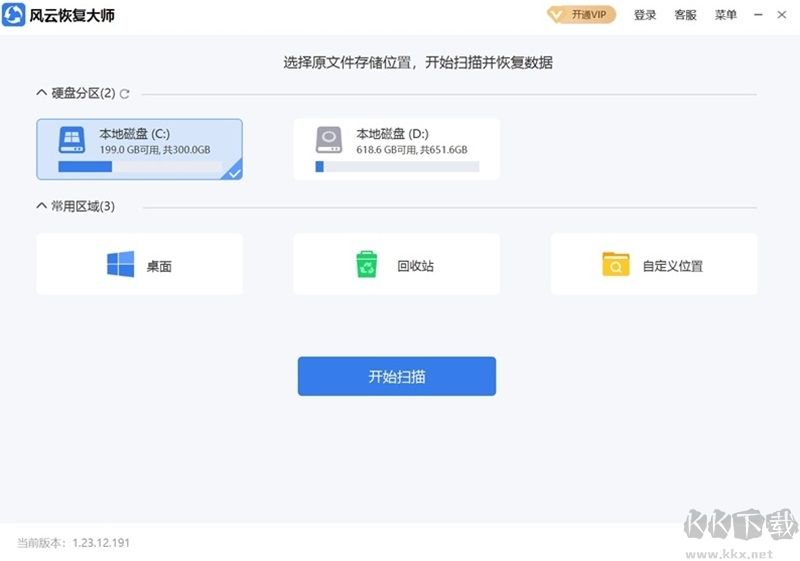
Task: Refresh the 硬盘分区 partition list
Action: [x=124, y=94]
